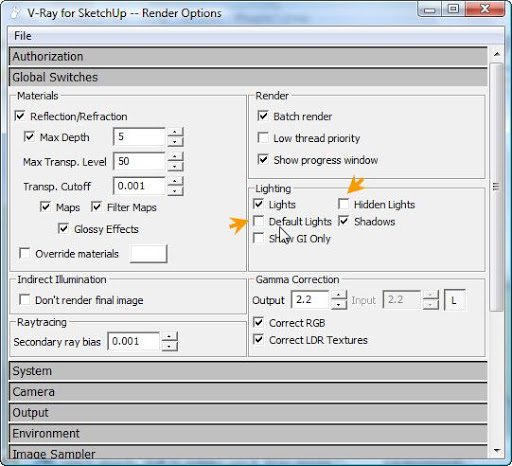Viewport: 512px width, 466px height.
Task: Expand the Image Sampler rollout
Action: point(248,452)
